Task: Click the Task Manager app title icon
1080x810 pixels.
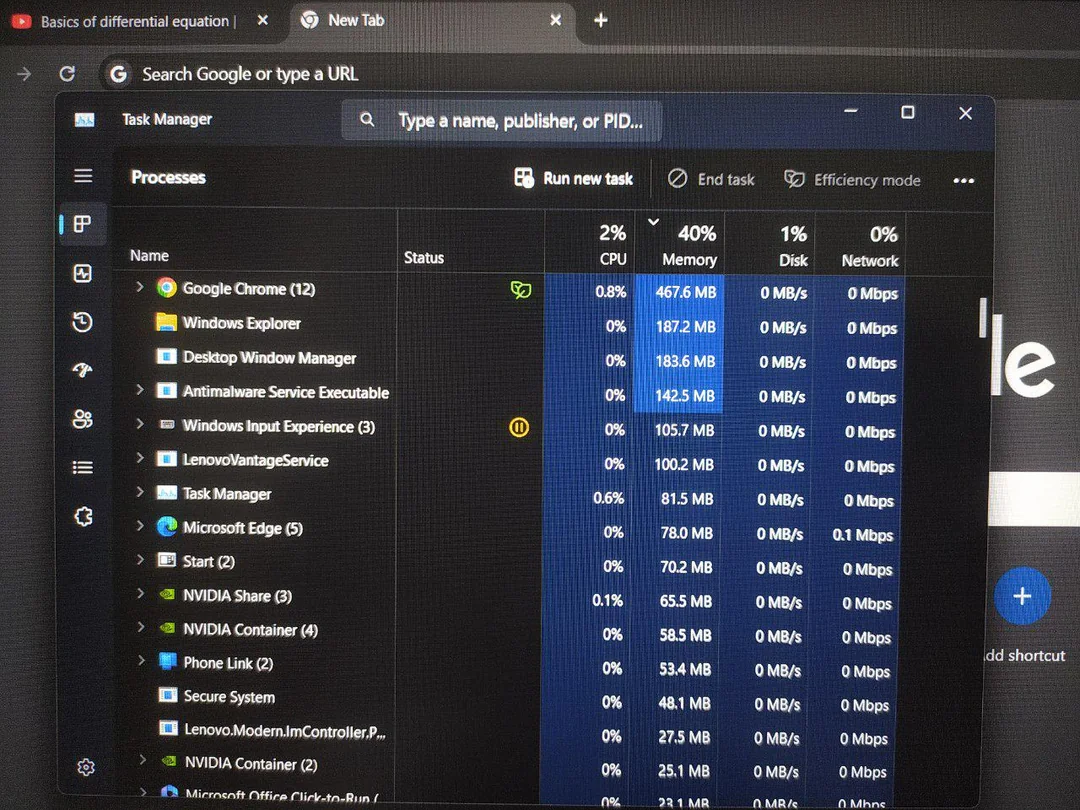Action: 84,120
